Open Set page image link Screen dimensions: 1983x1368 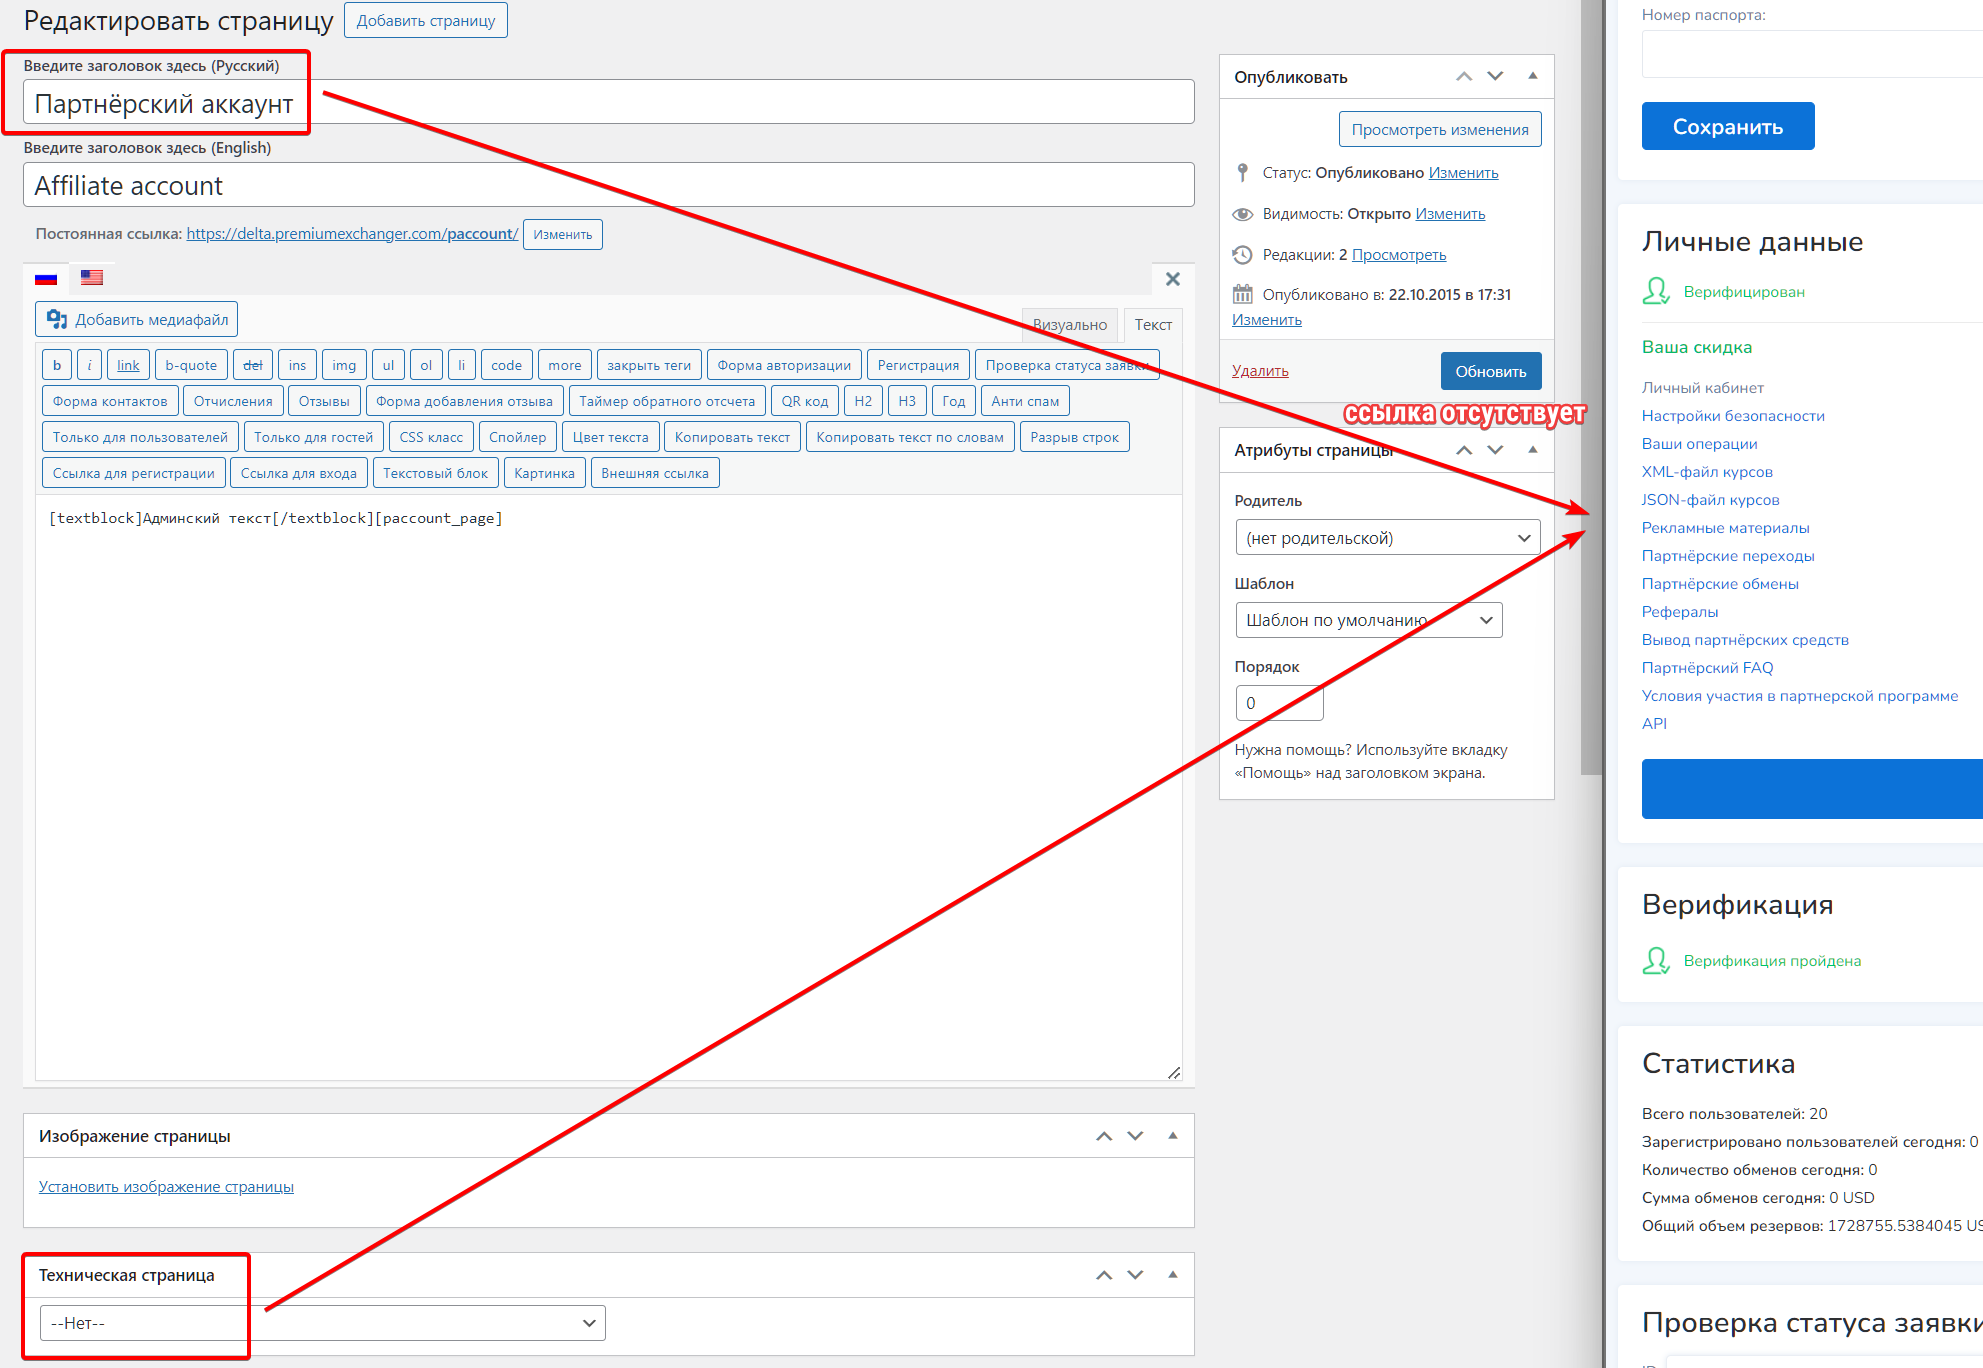[166, 1187]
